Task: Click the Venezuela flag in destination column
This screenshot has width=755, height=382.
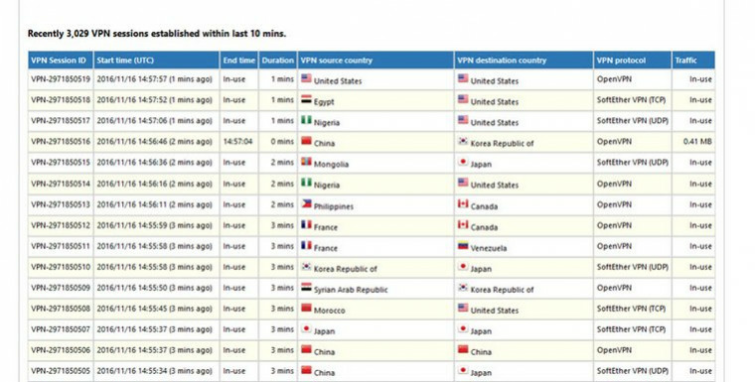Action: tap(463, 246)
